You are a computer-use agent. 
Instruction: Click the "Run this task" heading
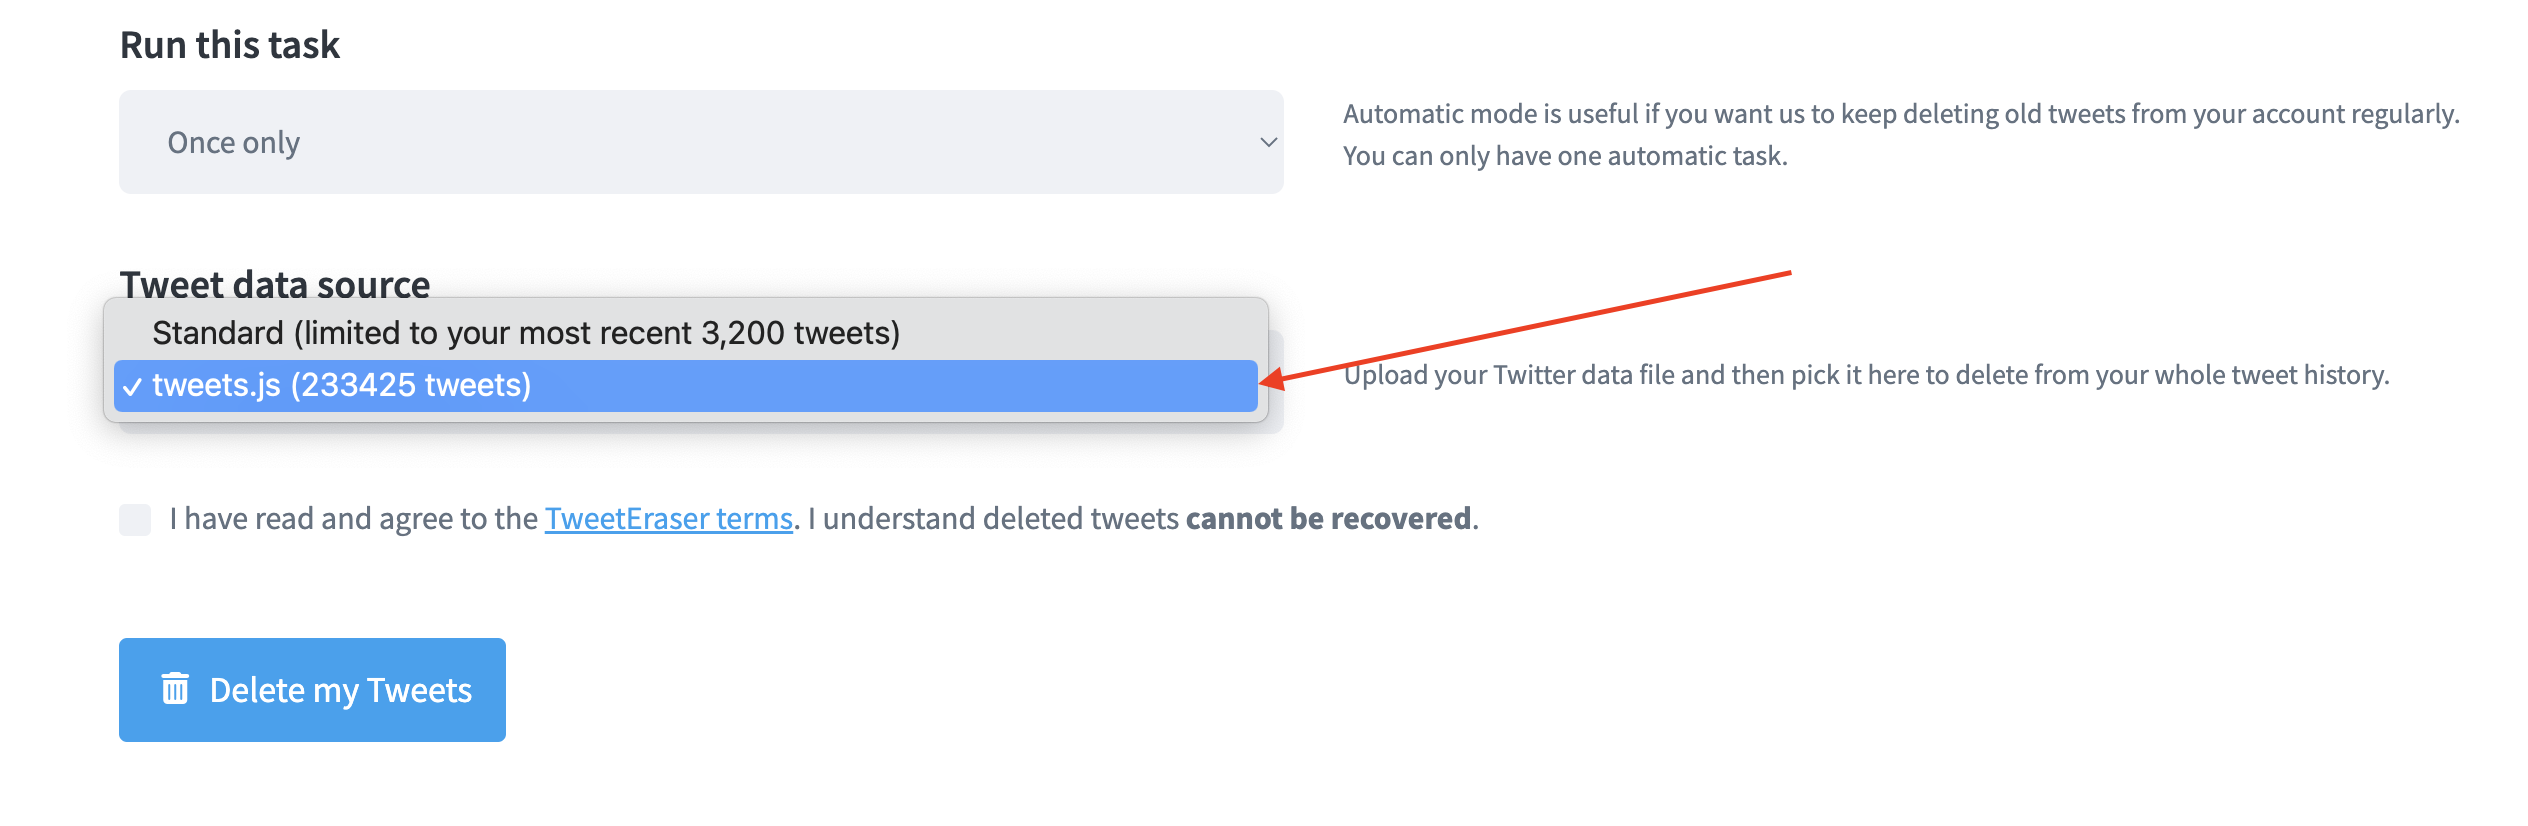(x=230, y=46)
